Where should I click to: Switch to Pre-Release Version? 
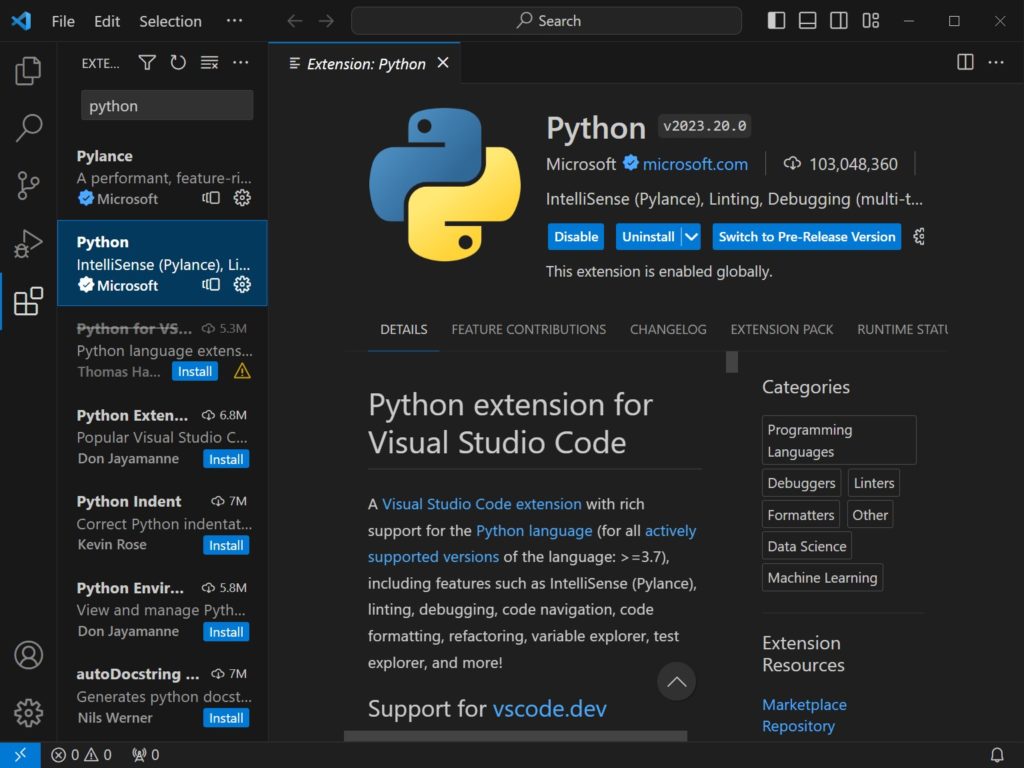[x=807, y=236]
